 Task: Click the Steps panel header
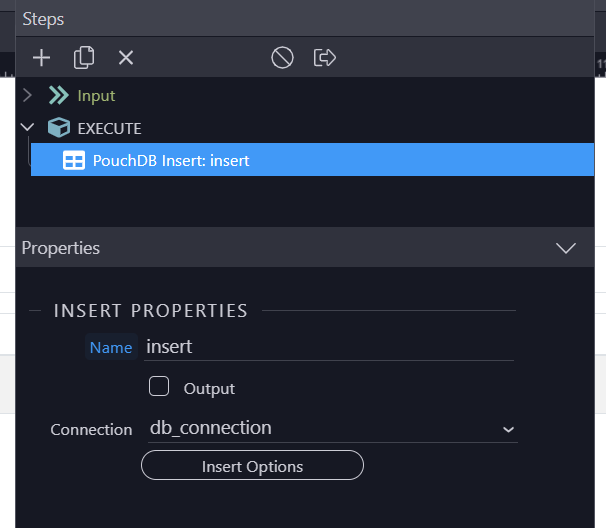[x=305, y=19]
